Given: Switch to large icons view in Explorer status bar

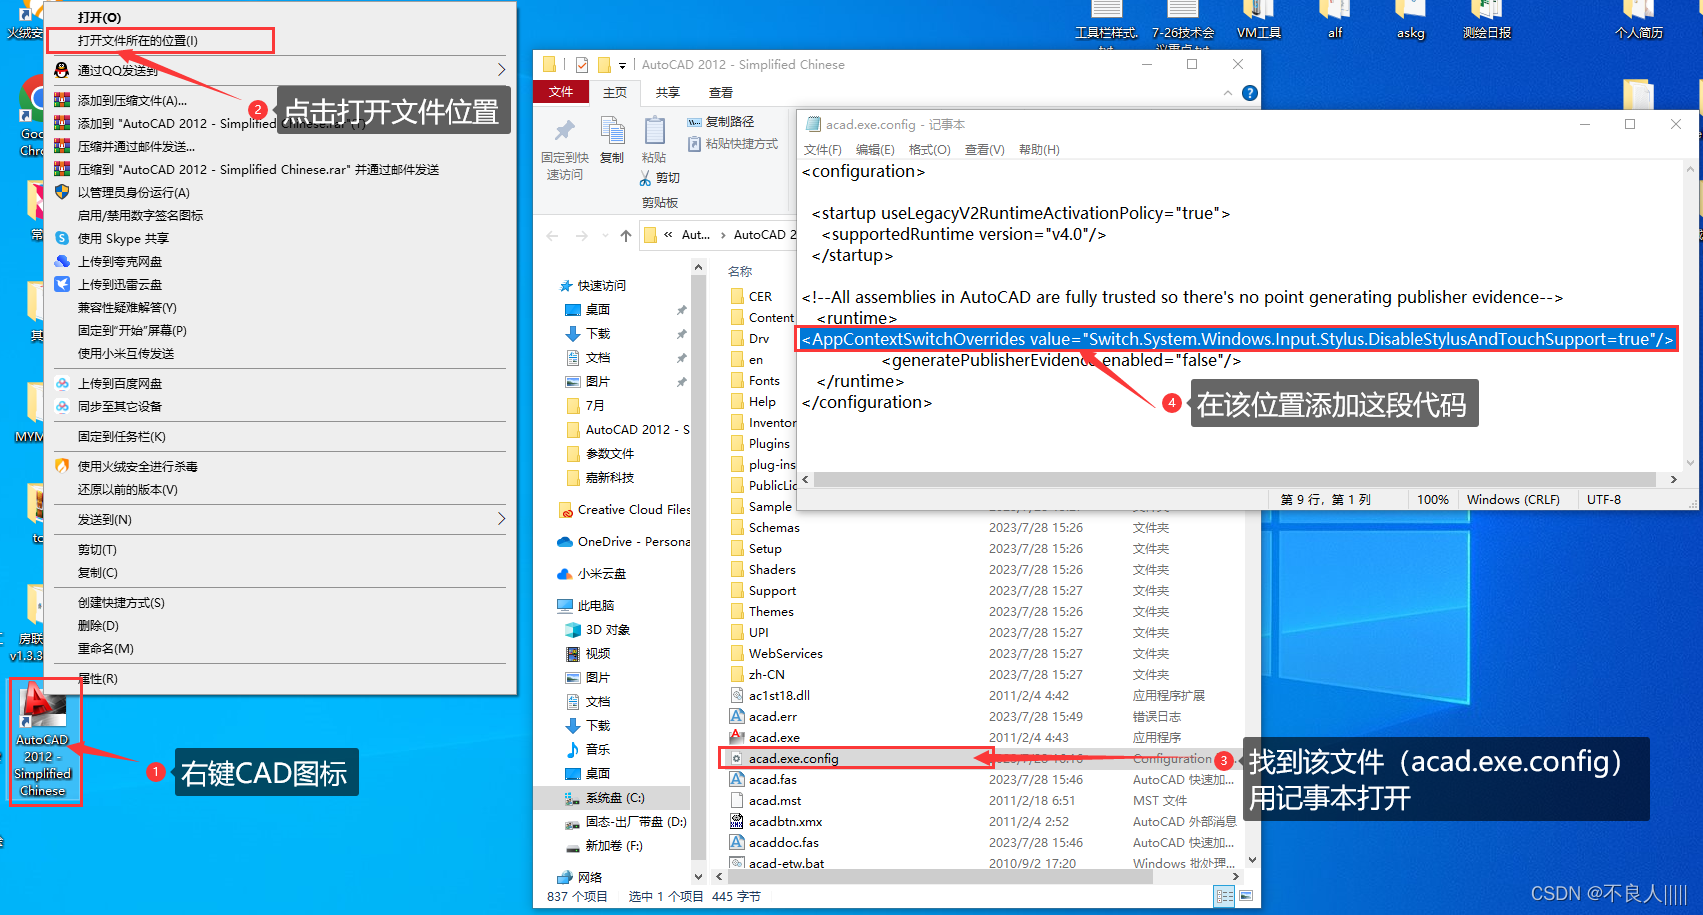Looking at the screenshot, I should pos(1246,897).
